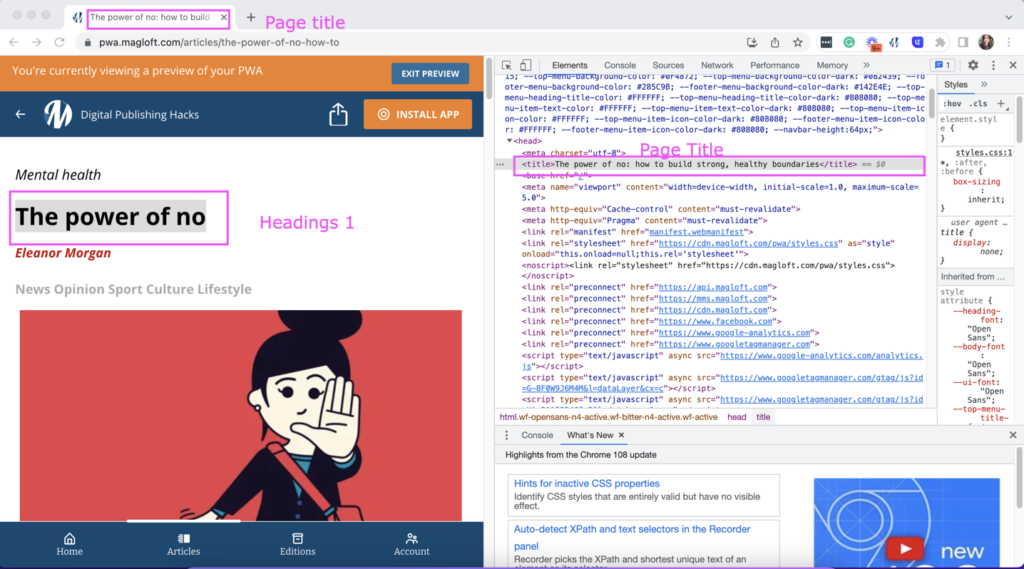Viewport: 1024px width, 569px height.
Task: Open the api.magloft.com preconnect link
Action: pos(713,287)
